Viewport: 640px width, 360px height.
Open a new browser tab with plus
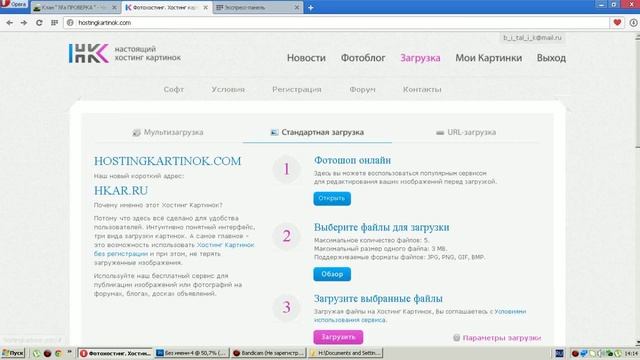coord(311,7)
